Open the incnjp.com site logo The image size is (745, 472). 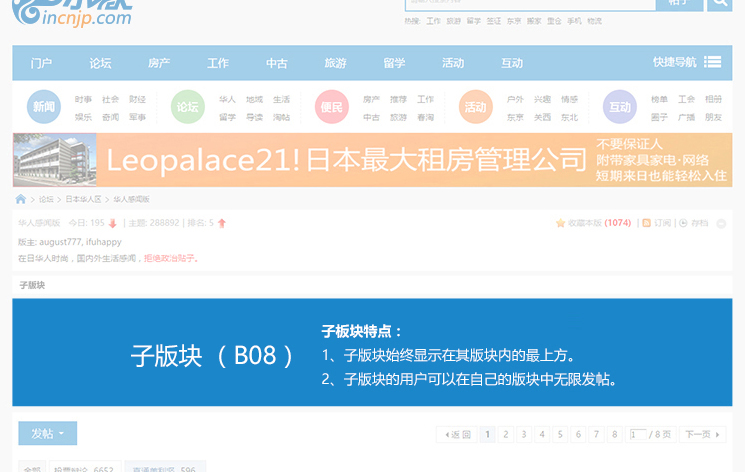pos(72,13)
